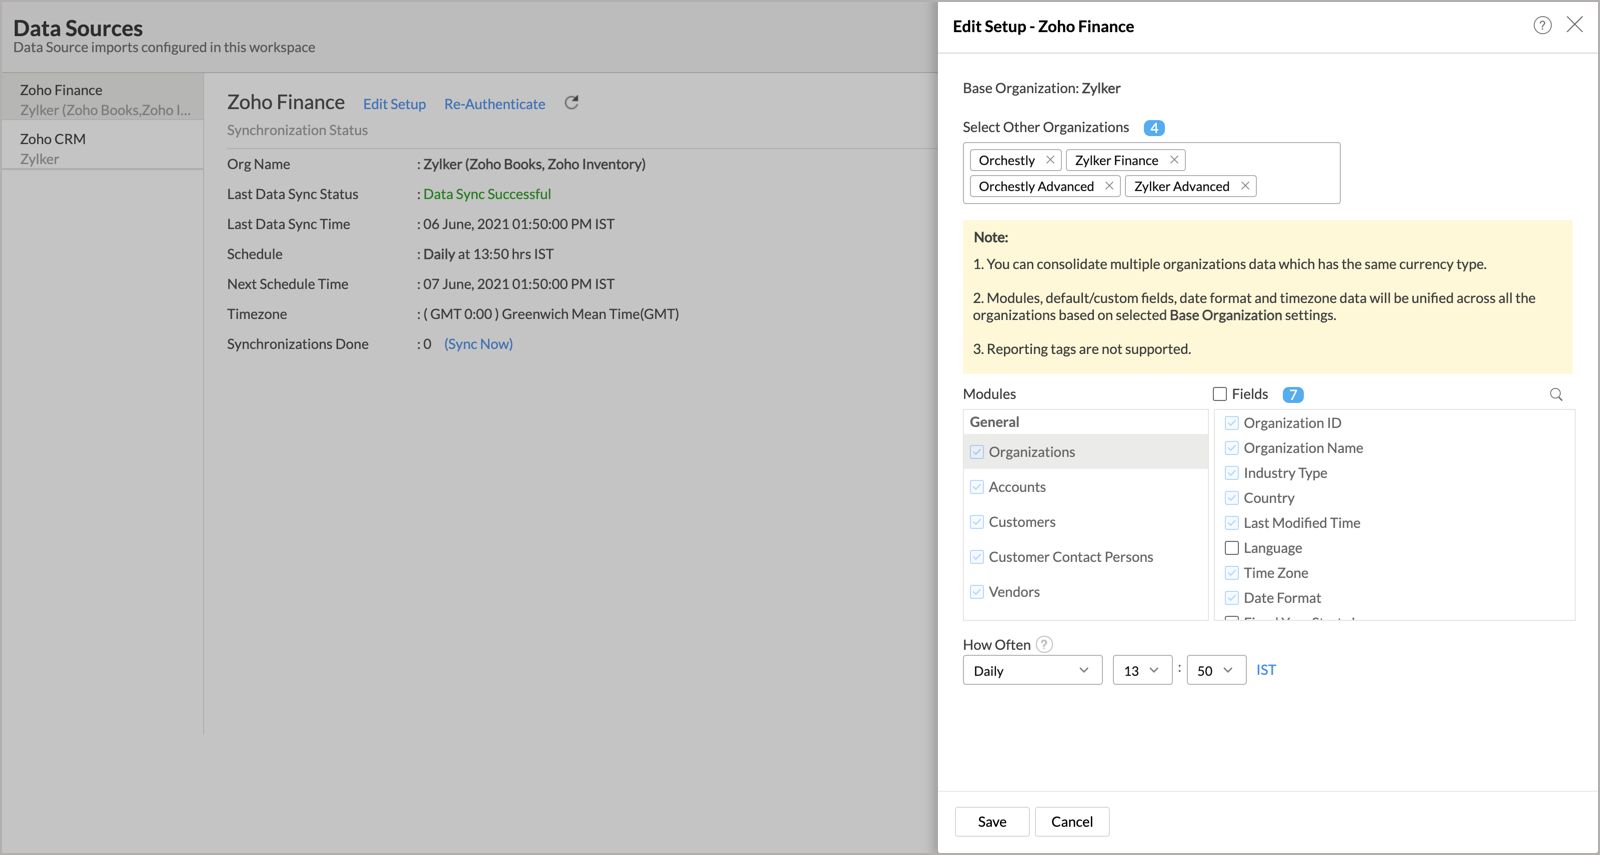The height and width of the screenshot is (855, 1600).
Task: Remove Orchestly organization tag
Action: point(1050,160)
